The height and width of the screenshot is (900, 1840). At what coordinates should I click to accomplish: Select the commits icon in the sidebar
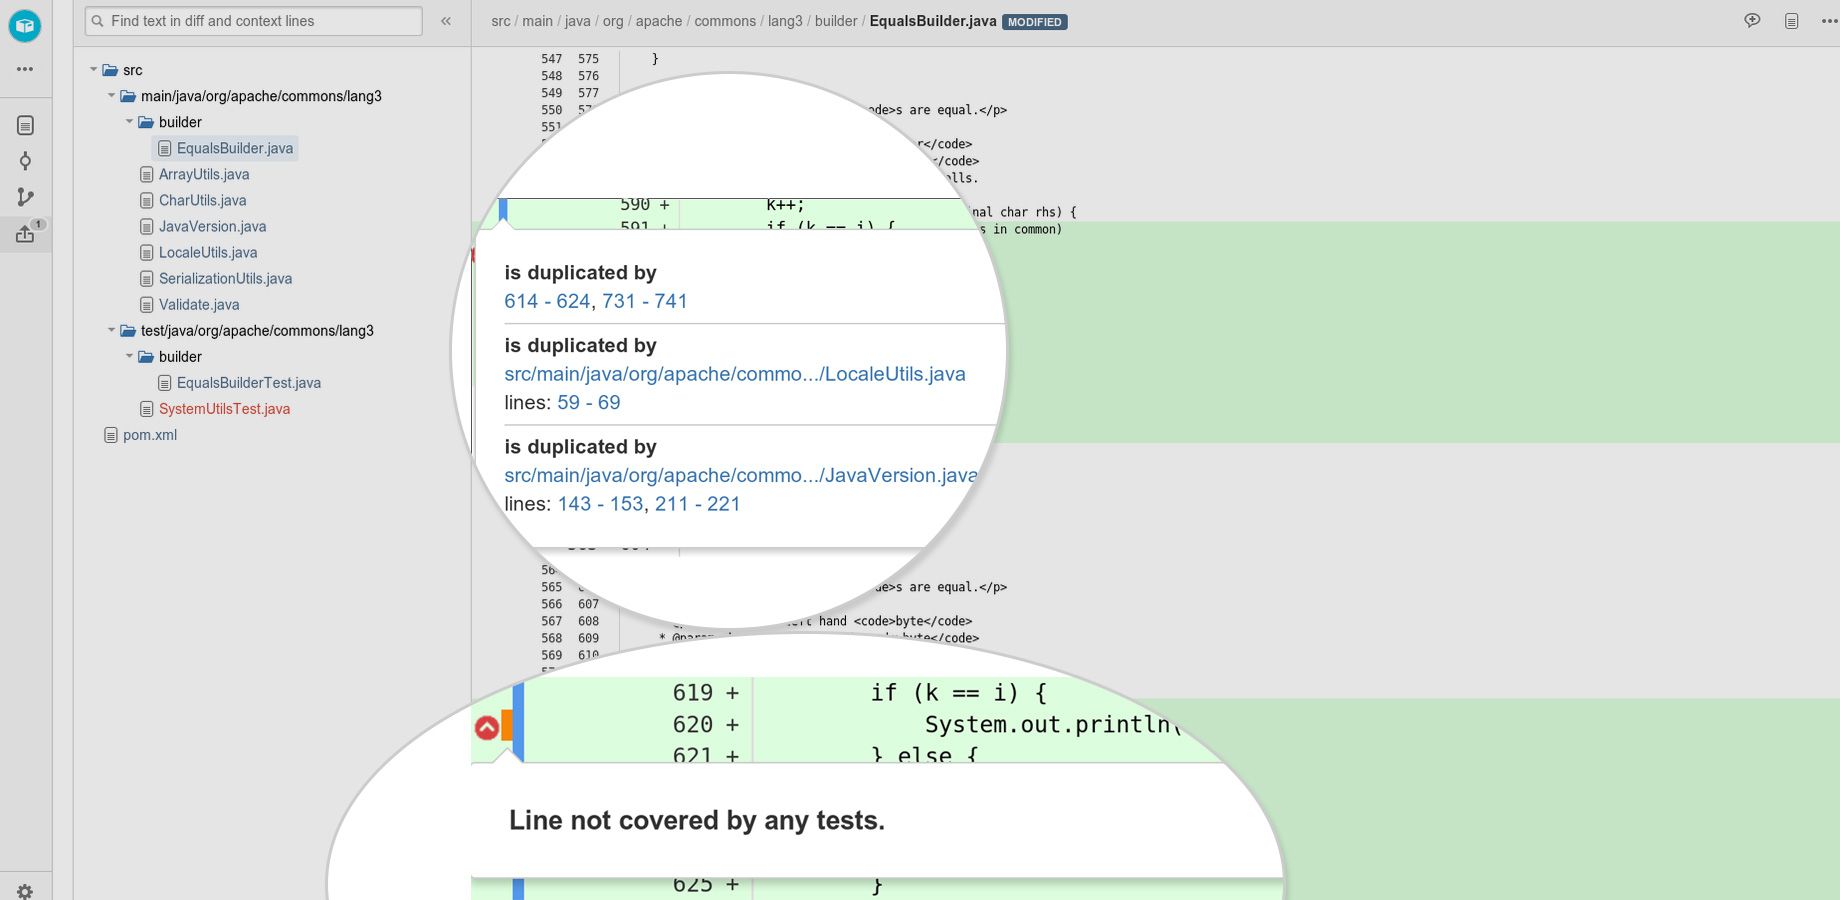coord(25,161)
